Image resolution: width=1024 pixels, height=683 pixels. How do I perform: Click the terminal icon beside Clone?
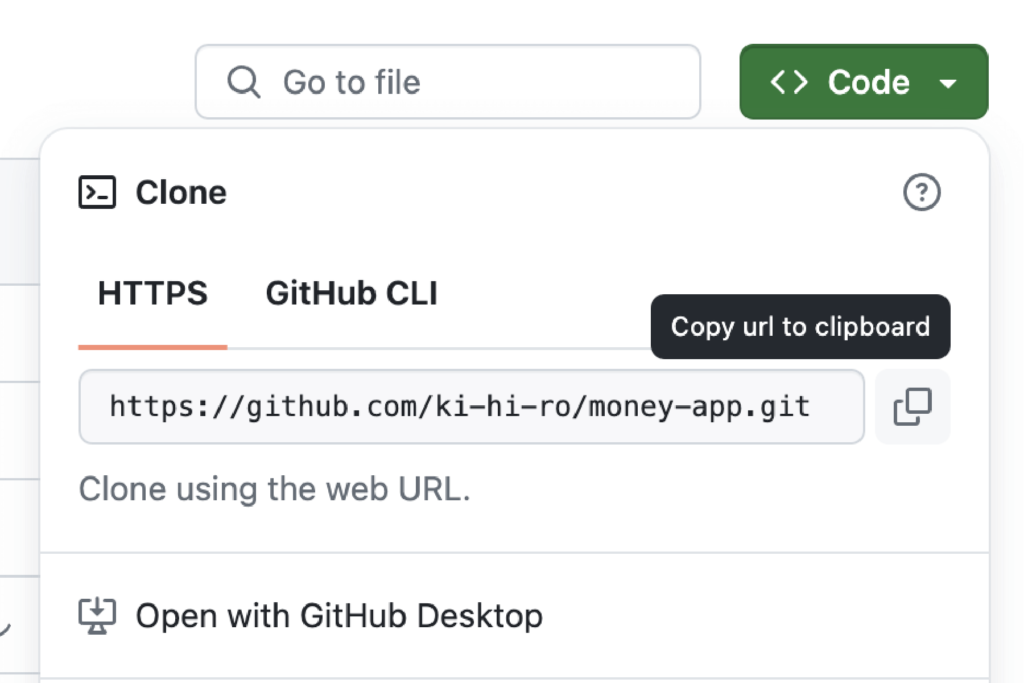(x=97, y=192)
